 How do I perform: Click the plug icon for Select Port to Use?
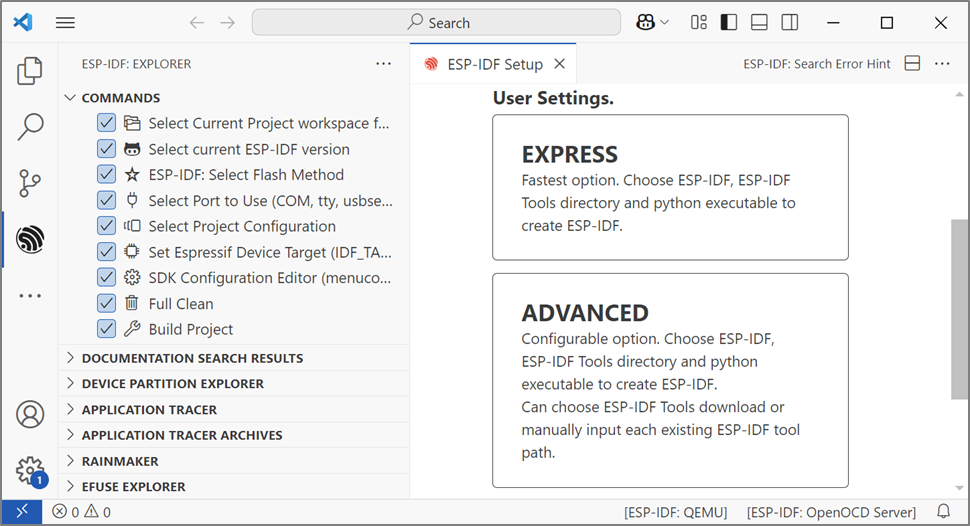[x=132, y=200]
